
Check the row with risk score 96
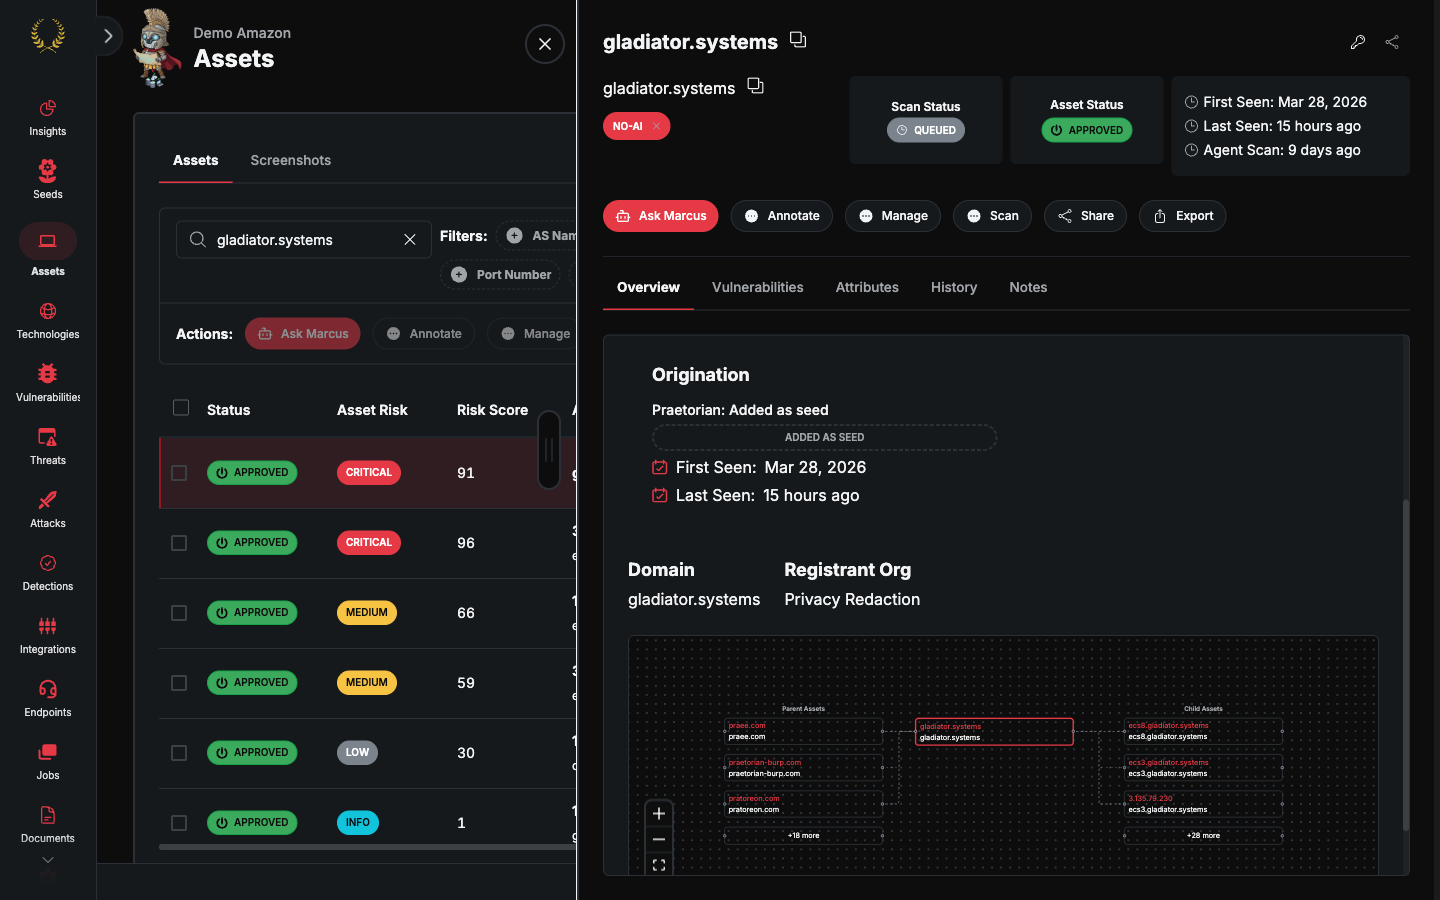tap(179, 543)
